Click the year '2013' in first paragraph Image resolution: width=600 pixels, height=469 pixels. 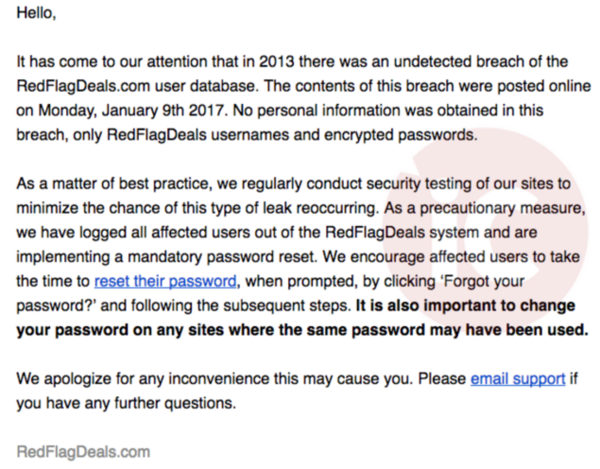(276, 62)
